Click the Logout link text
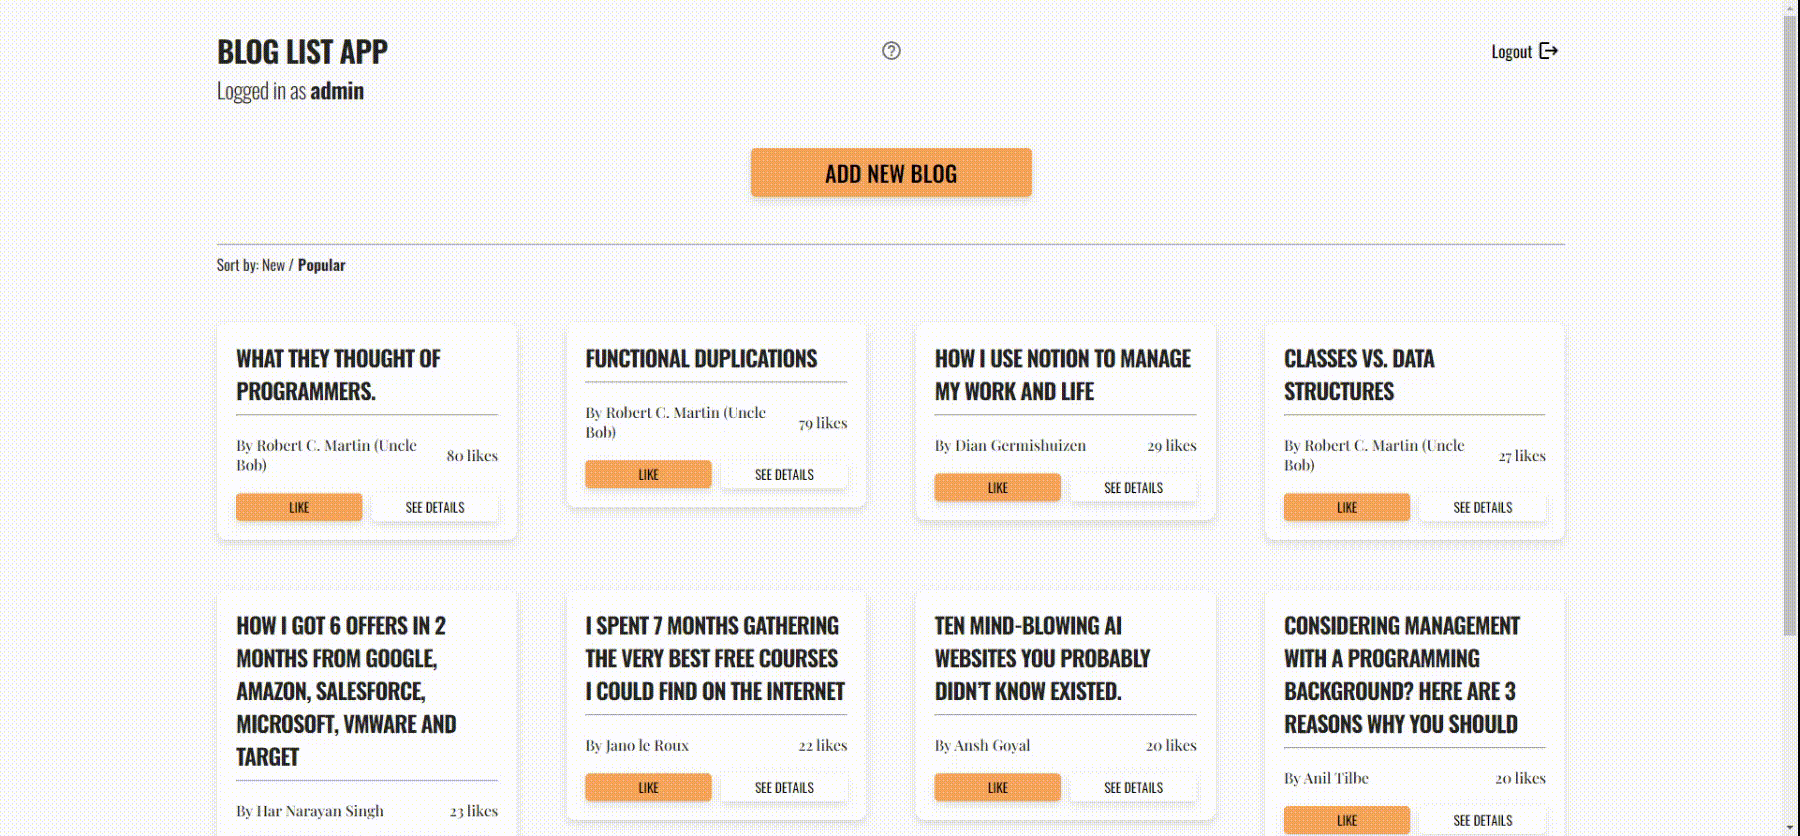This screenshot has height=836, width=1800. (x=1511, y=52)
